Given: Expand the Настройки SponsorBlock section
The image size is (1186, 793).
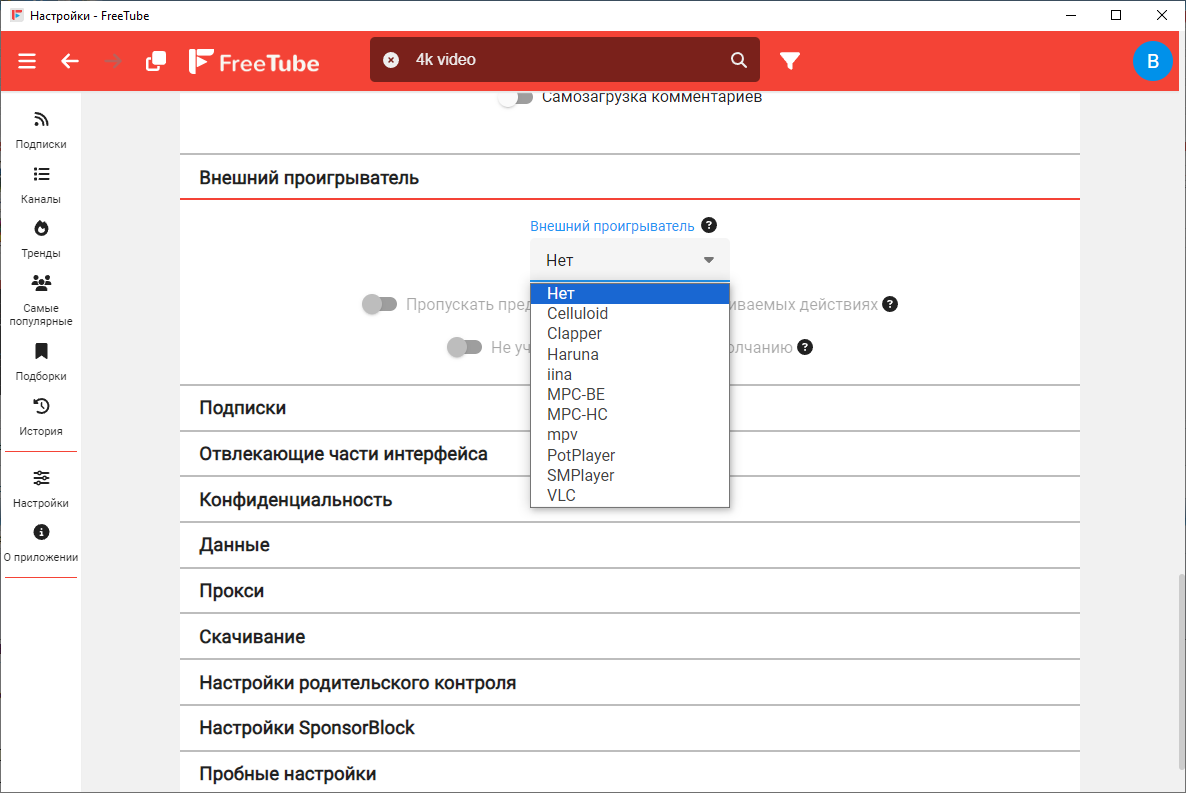Looking at the screenshot, I should (x=306, y=728).
